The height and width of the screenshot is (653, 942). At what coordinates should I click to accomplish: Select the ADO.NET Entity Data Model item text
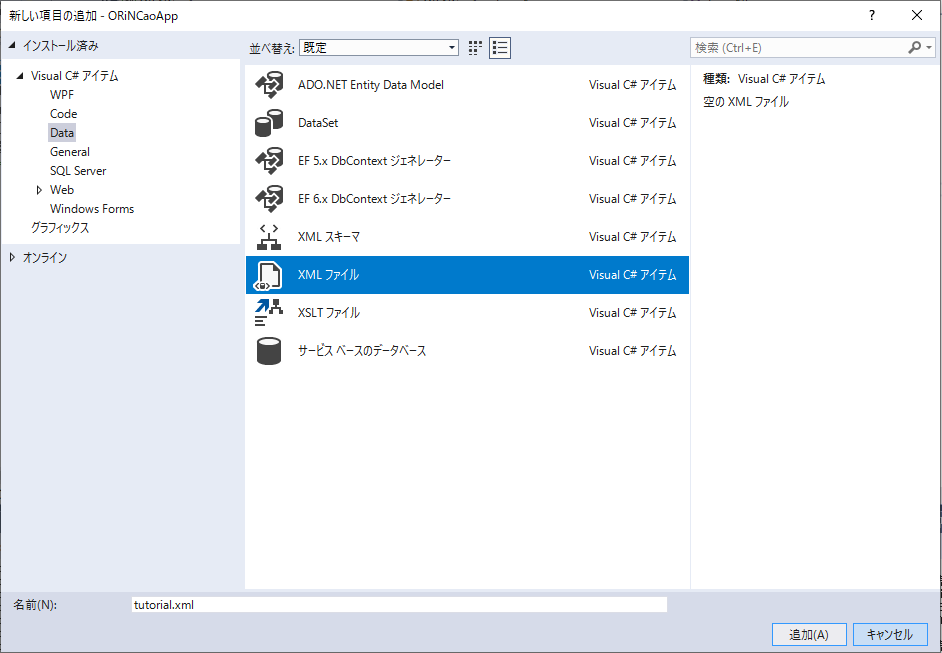point(371,85)
